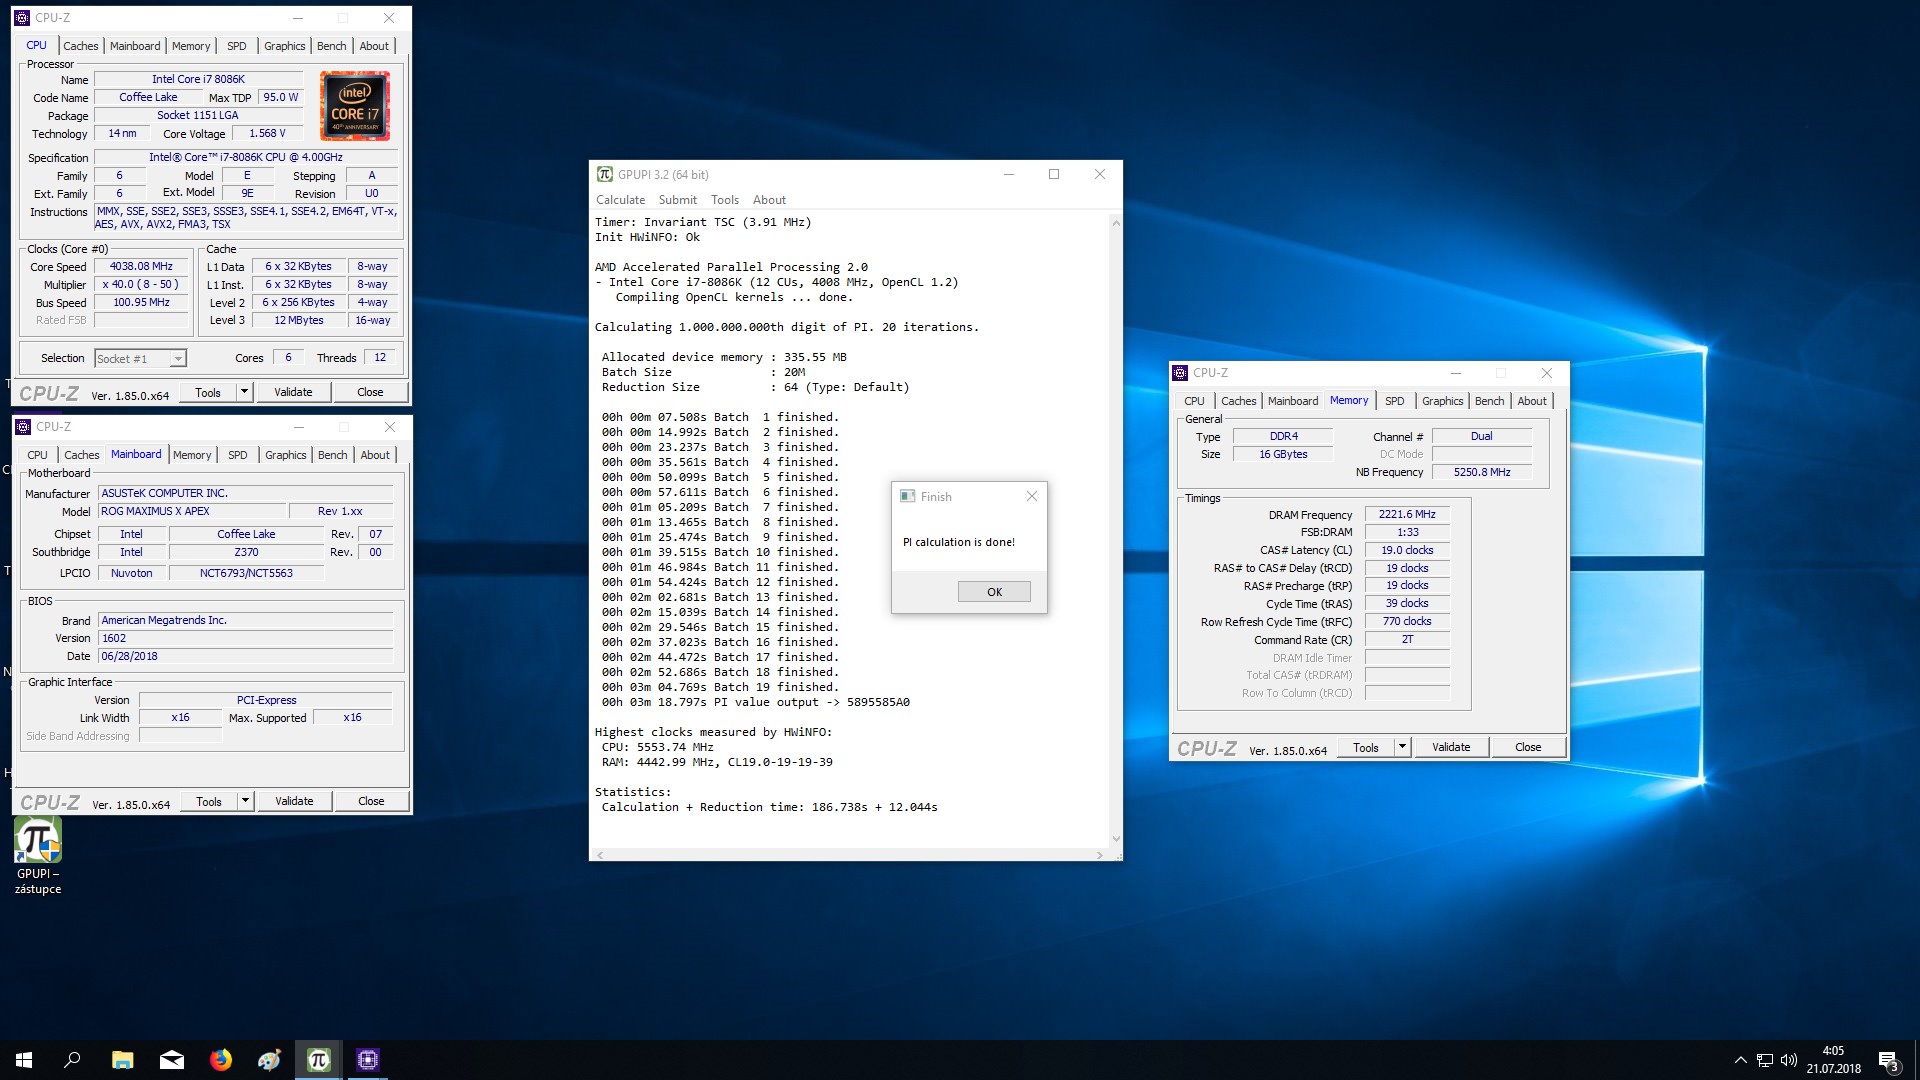The width and height of the screenshot is (1920, 1080).
Task: Click GPUPI scrollbar up arrow
Action: pyautogui.click(x=1116, y=223)
